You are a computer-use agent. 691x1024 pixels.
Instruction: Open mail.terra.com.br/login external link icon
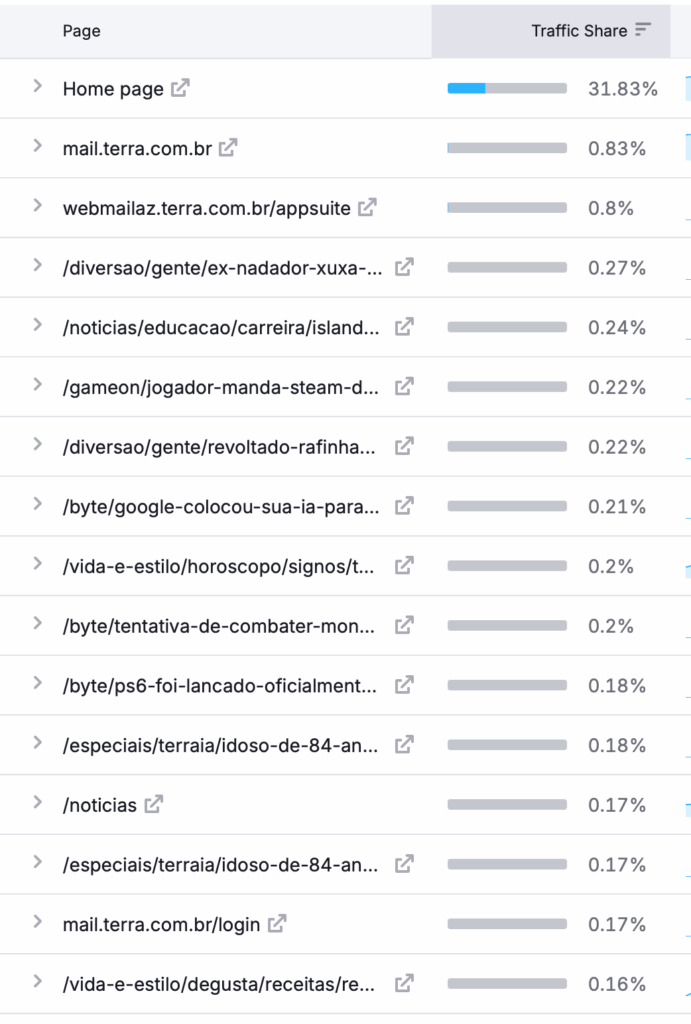pos(277,924)
